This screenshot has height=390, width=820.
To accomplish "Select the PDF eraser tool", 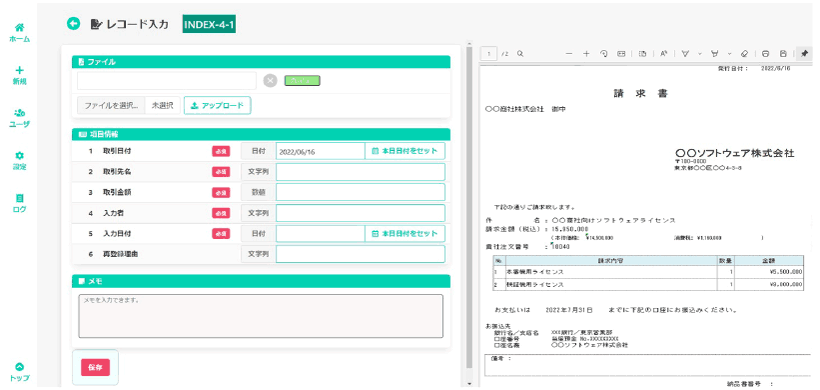I will pos(745,53).
